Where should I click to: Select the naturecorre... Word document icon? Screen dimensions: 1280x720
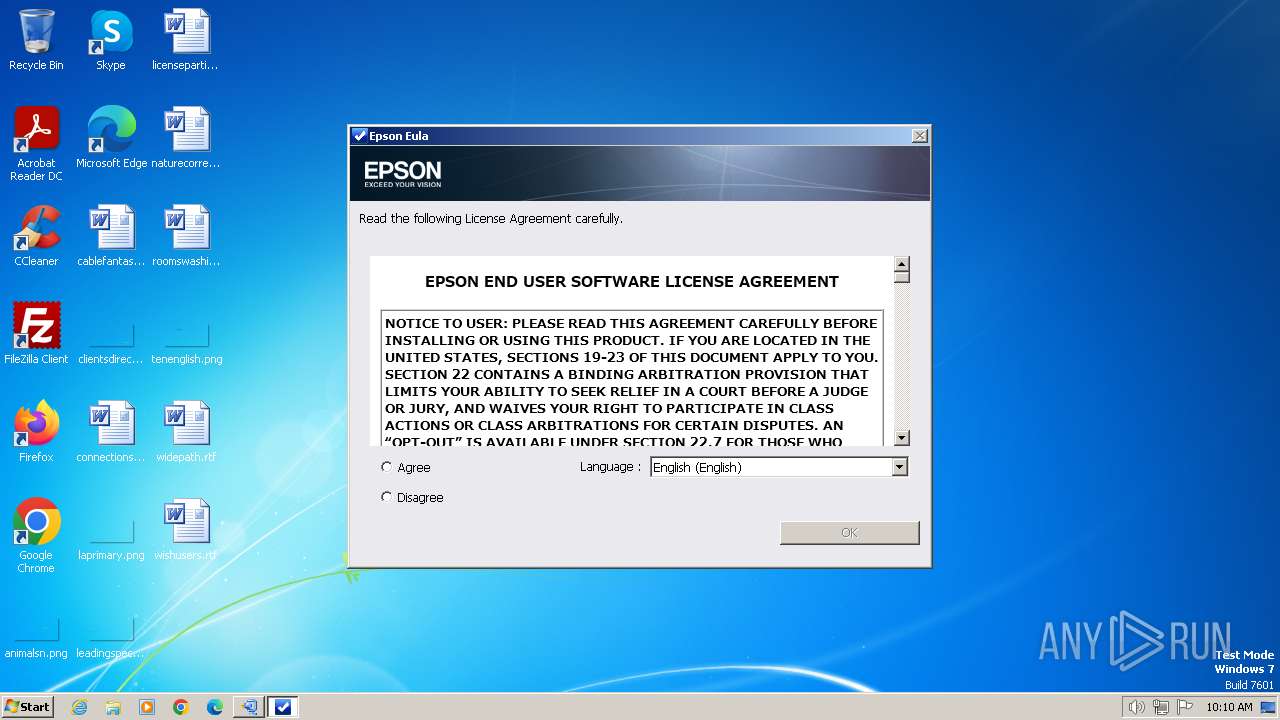(186, 138)
